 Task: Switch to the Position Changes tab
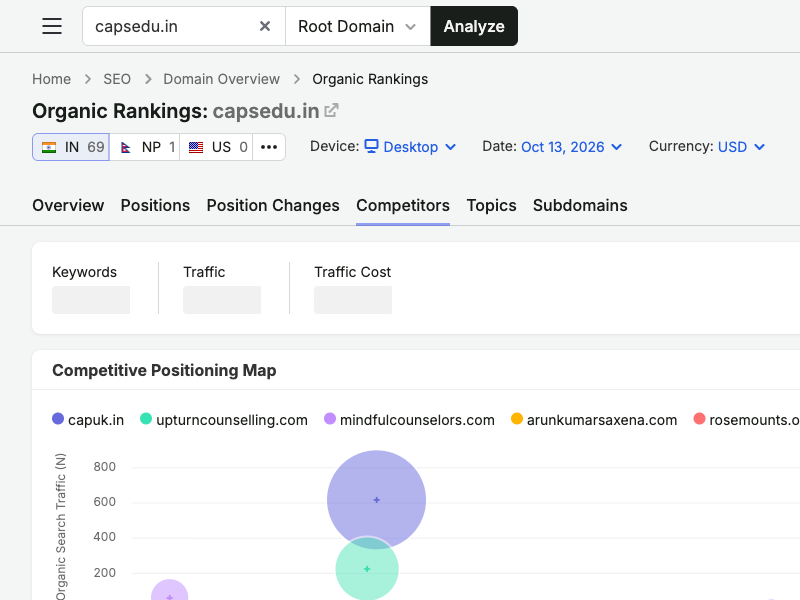pyautogui.click(x=273, y=205)
